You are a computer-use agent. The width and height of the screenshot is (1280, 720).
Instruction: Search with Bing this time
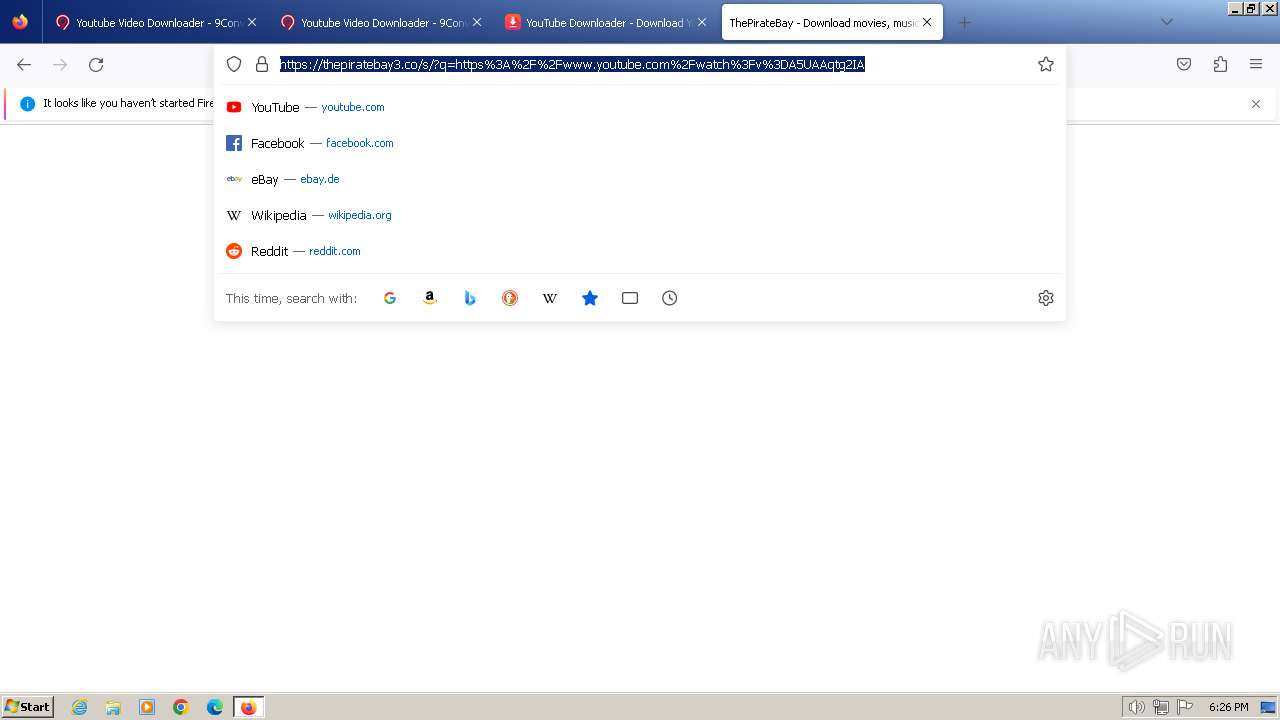click(x=470, y=298)
